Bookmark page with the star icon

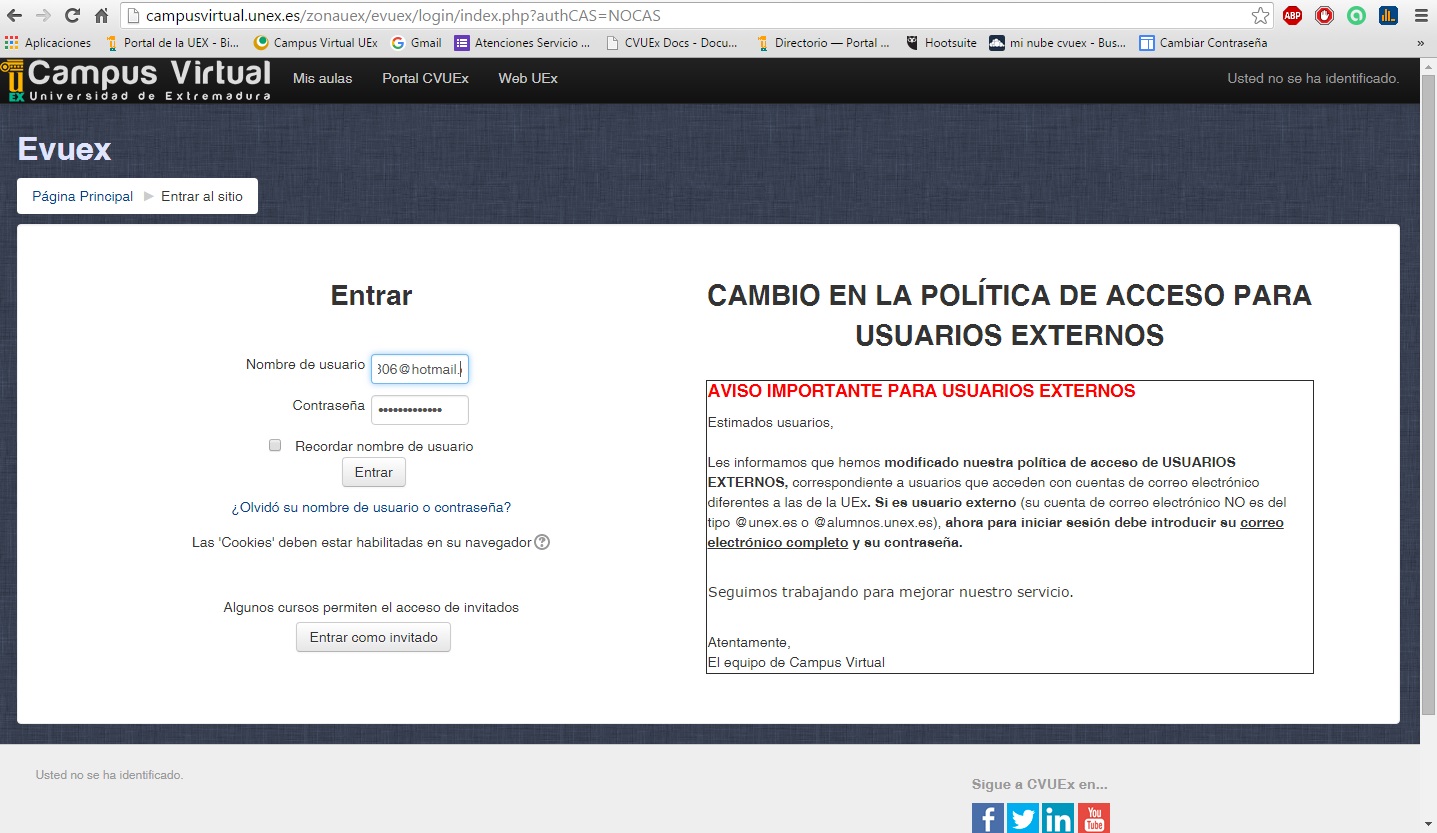point(1260,16)
